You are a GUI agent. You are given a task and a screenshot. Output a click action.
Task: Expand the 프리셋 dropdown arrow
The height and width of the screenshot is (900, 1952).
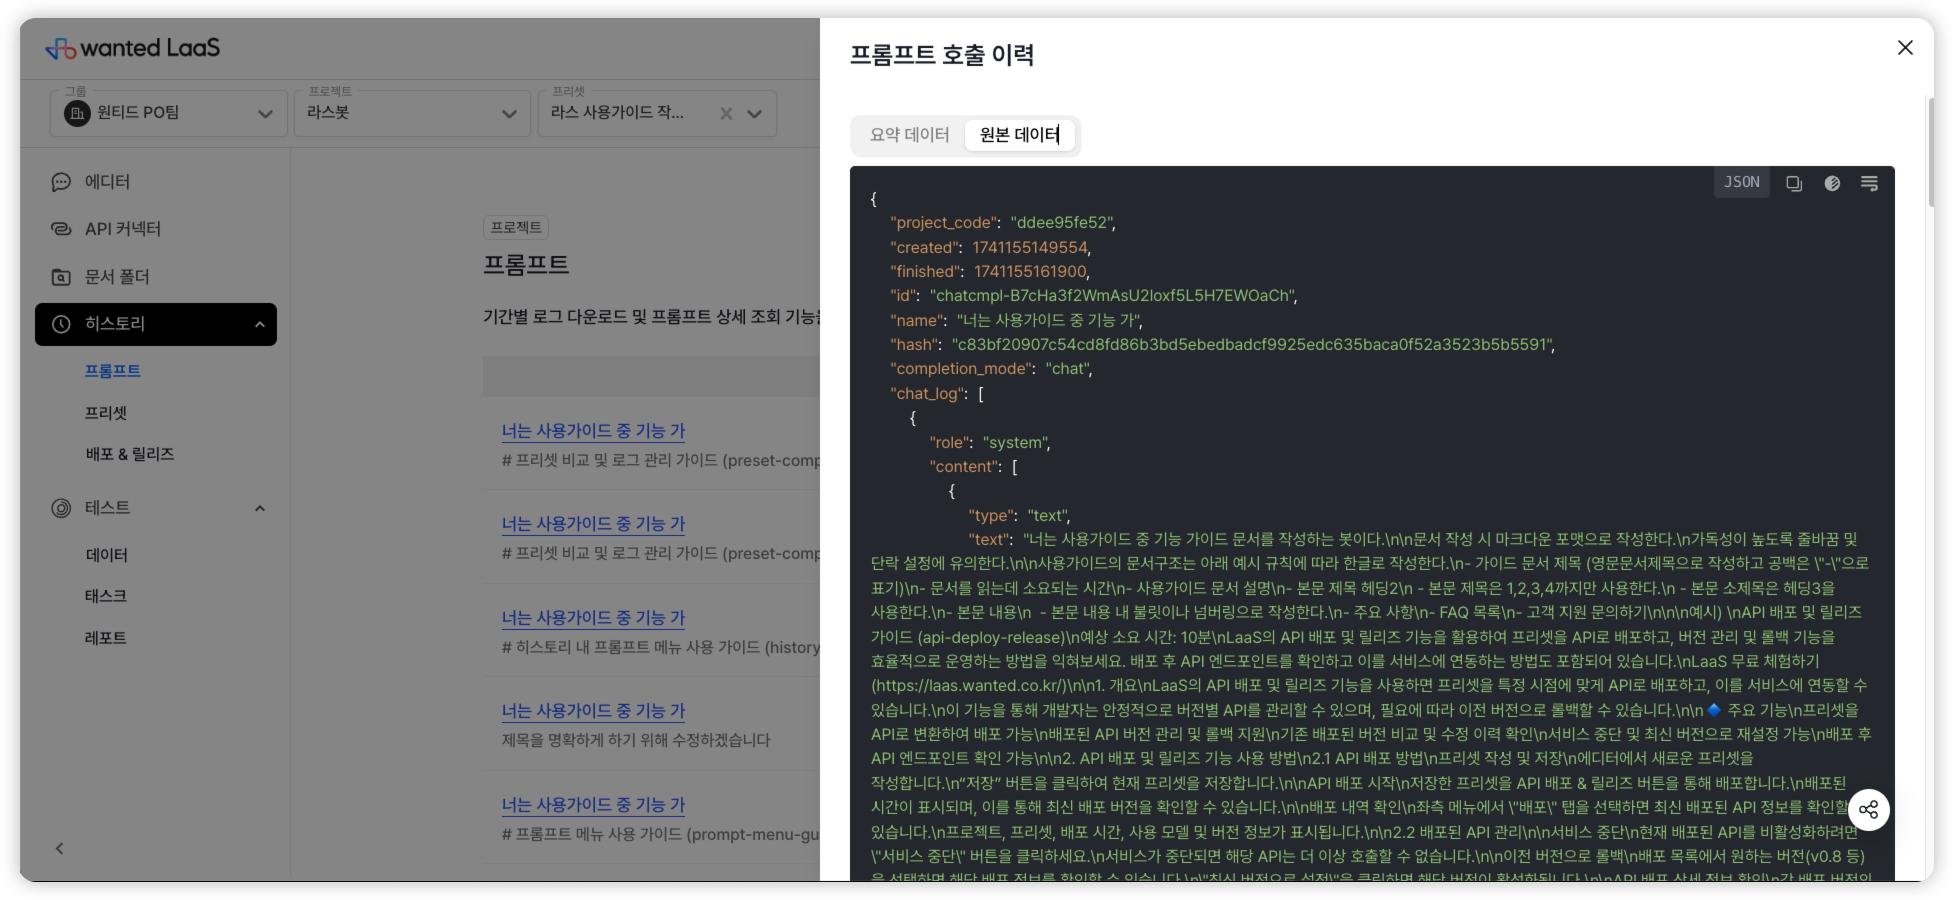pyautogui.click(x=755, y=114)
